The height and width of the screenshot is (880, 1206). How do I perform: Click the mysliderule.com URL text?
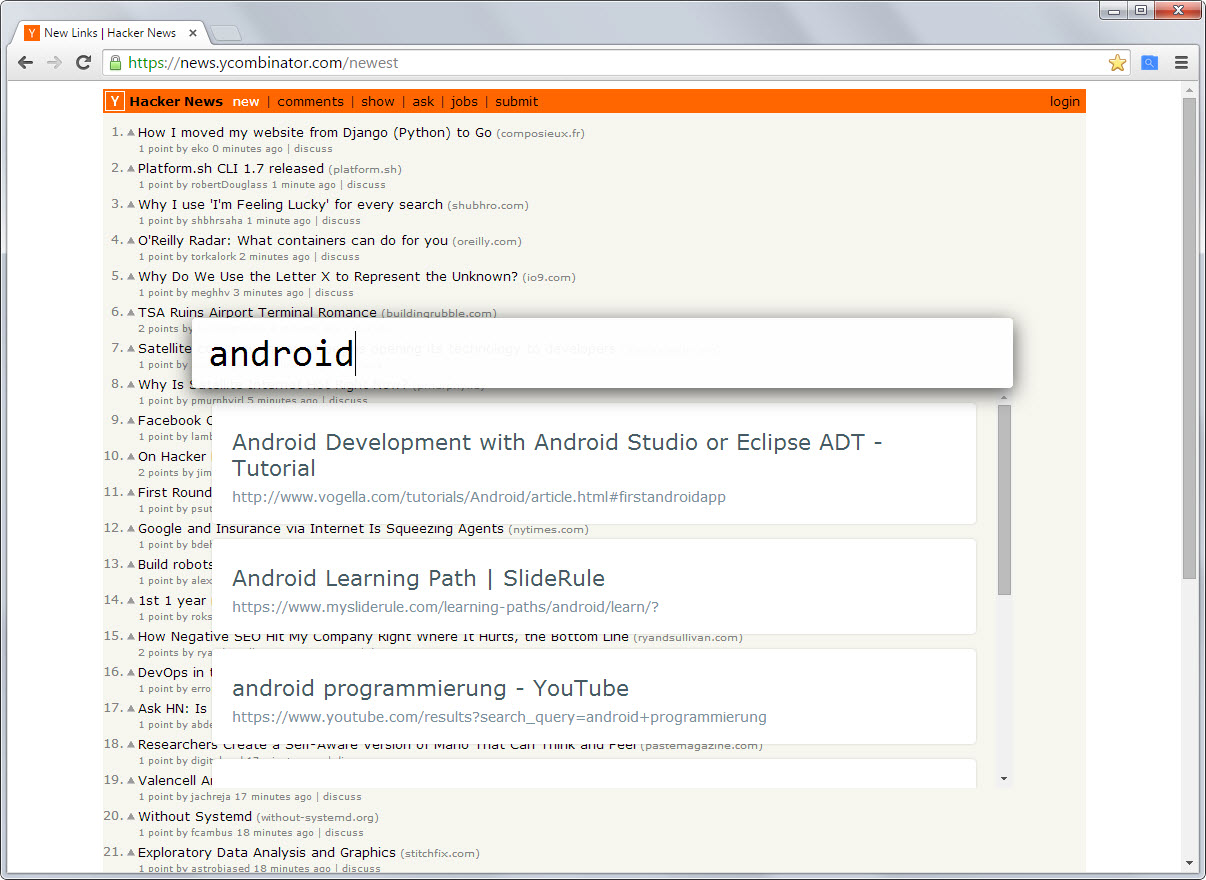click(445, 607)
